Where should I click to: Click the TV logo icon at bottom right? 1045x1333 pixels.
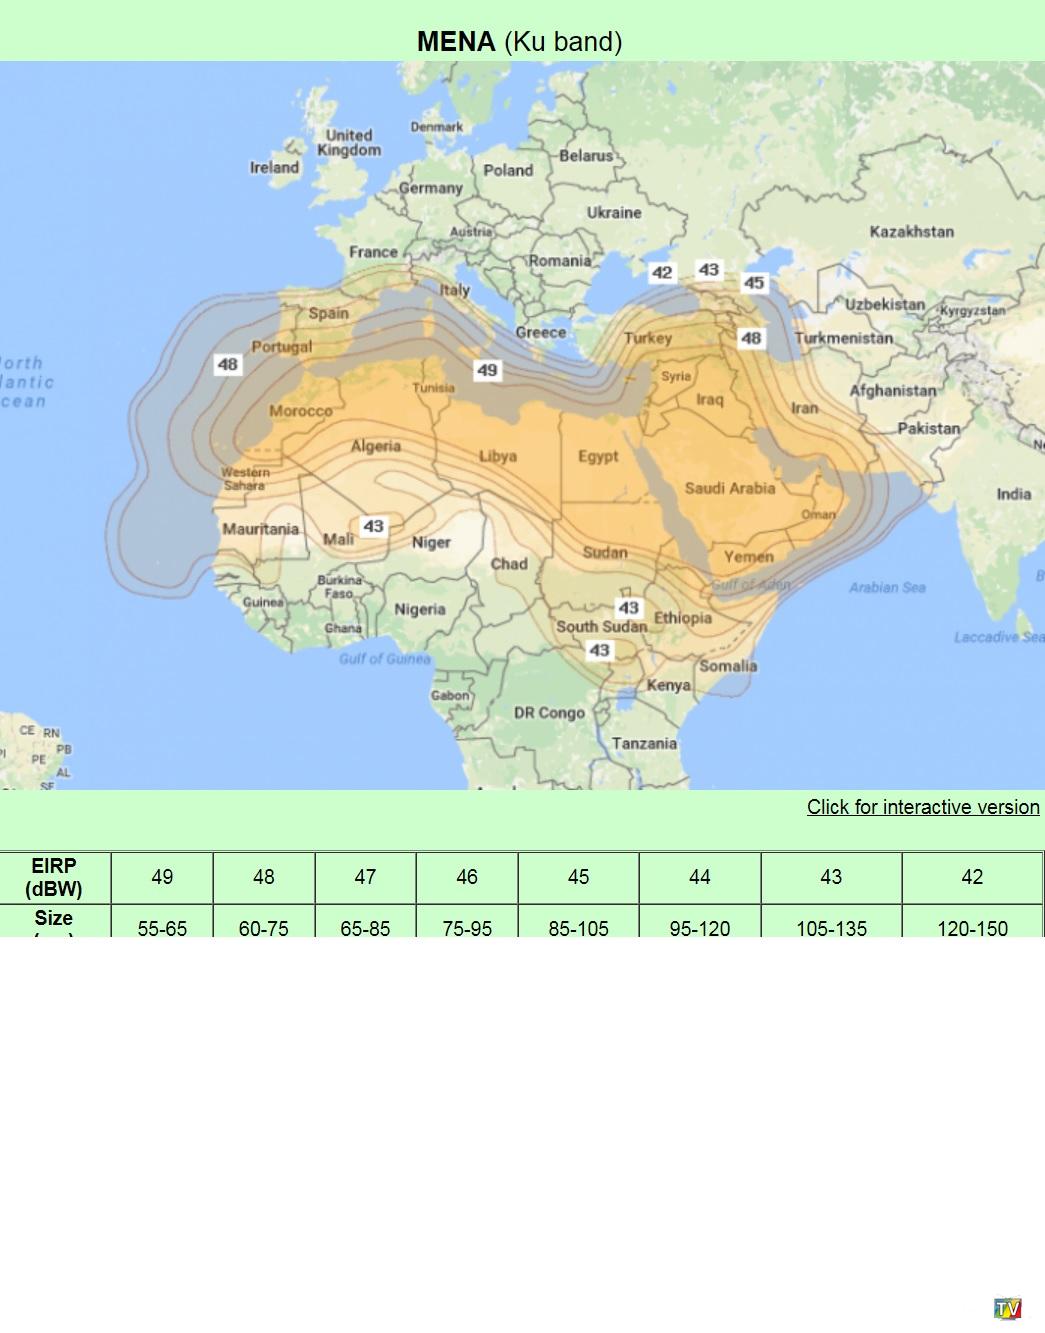click(x=1008, y=1308)
